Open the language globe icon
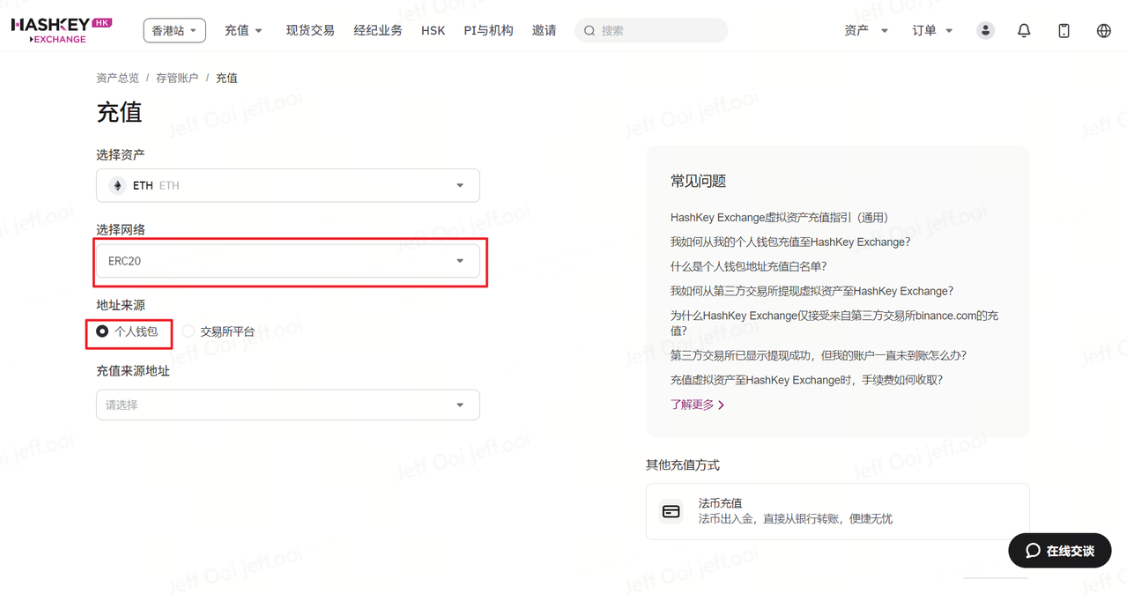The image size is (1127, 595). [x=1104, y=30]
